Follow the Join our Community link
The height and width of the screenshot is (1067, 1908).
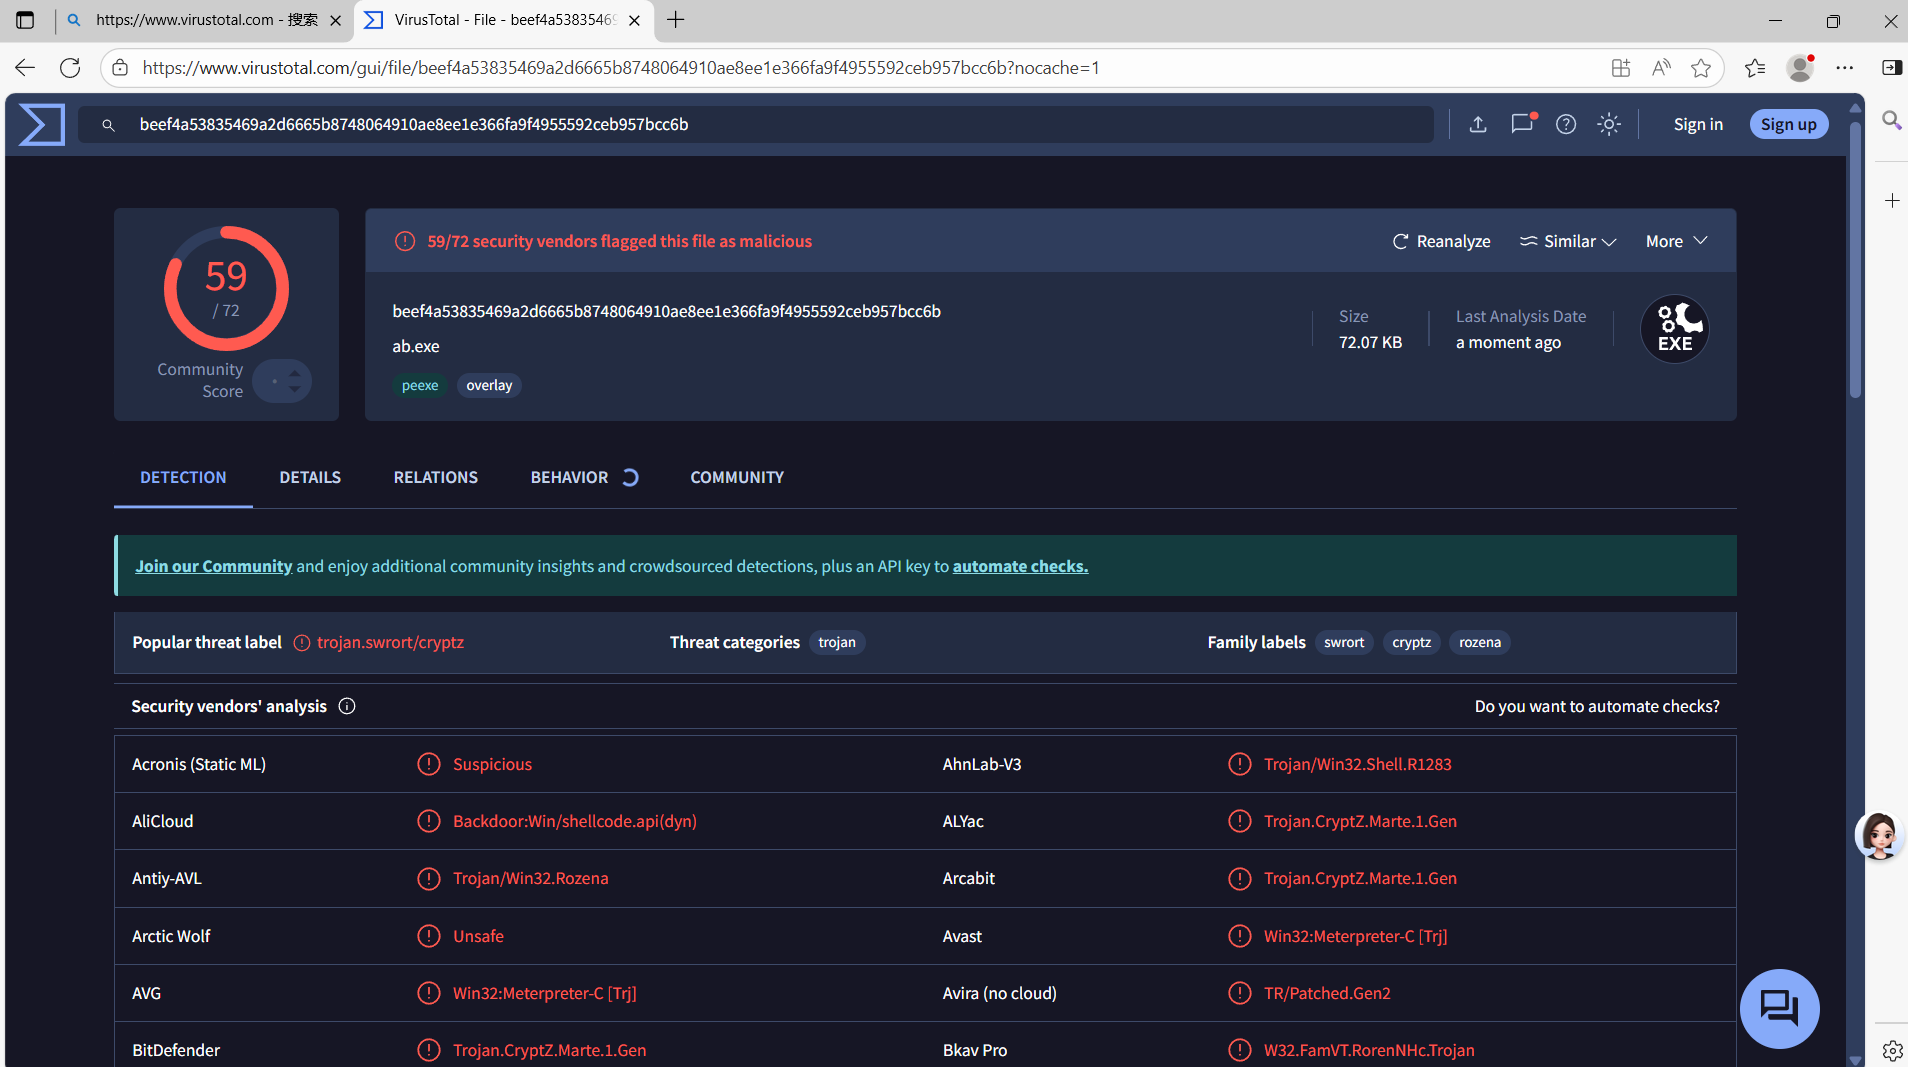(x=214, y=566)
